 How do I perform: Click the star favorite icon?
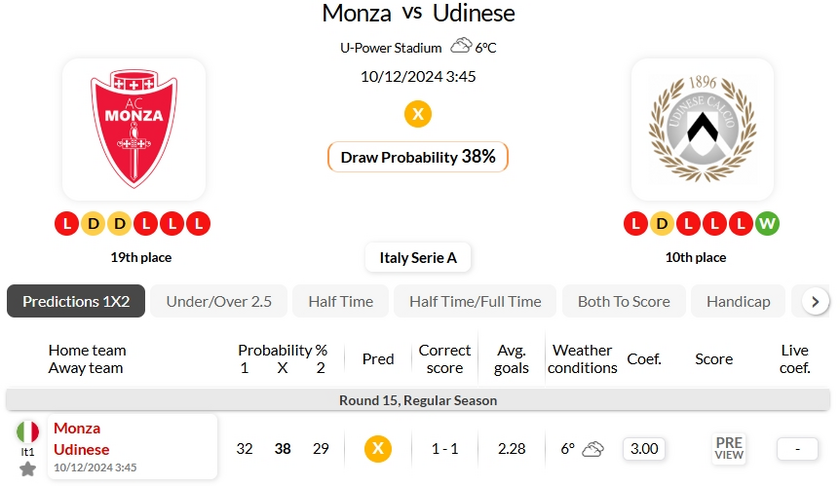28,469
